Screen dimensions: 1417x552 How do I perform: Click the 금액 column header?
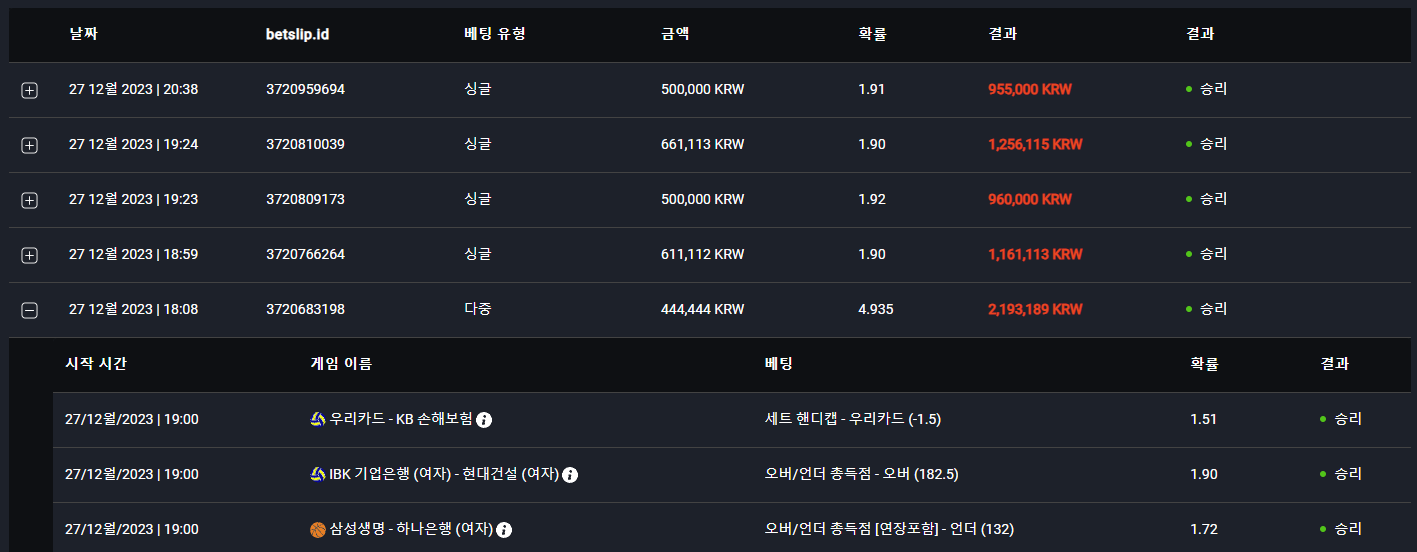675,33
